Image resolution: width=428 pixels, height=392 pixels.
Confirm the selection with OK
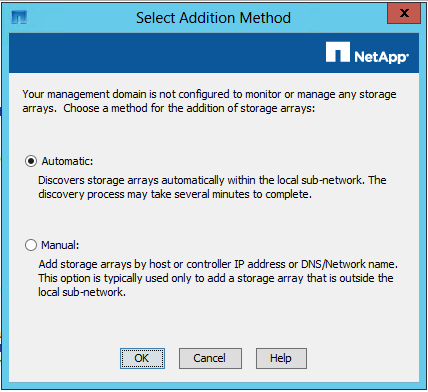(142, 358)
